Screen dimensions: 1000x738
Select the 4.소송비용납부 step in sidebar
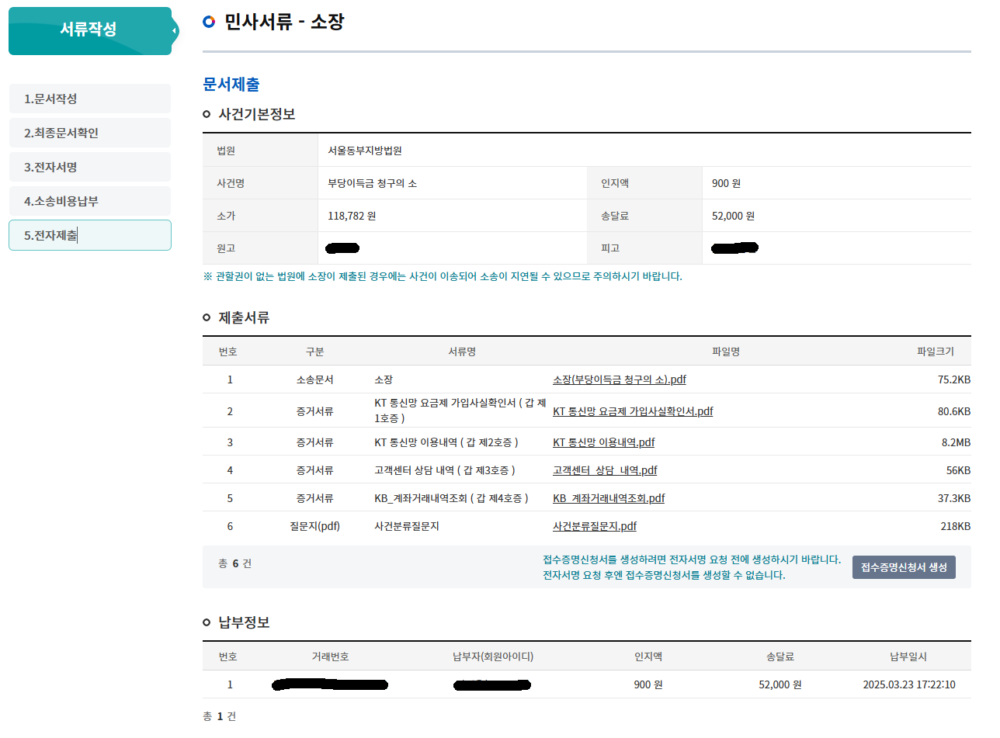click(90, 200)
